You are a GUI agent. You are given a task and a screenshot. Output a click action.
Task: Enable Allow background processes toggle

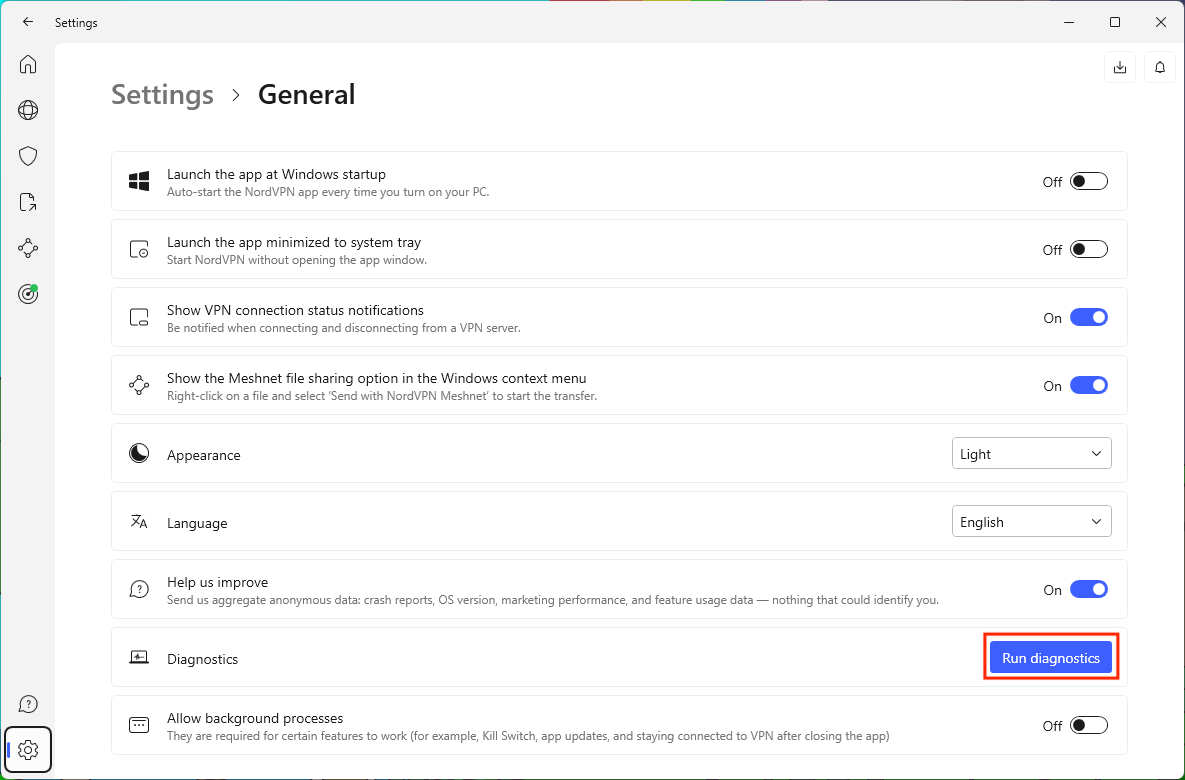(x=1088, y=726)
